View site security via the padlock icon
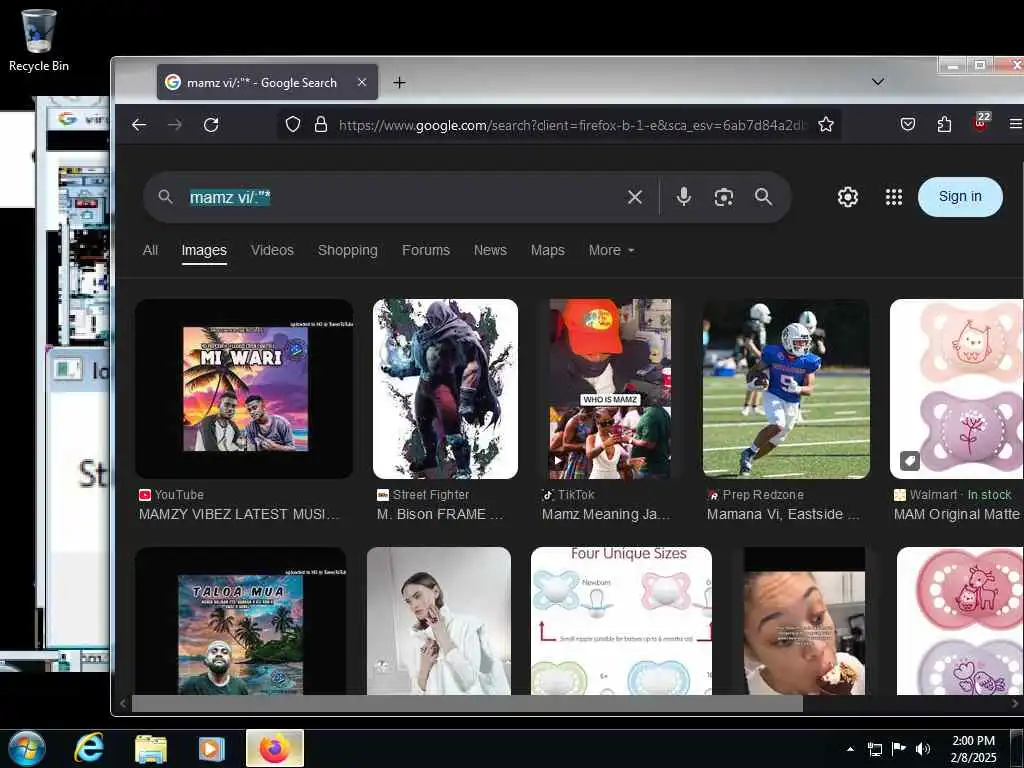The width and height of the screenshot is (1024, 768). coord(321,124)
